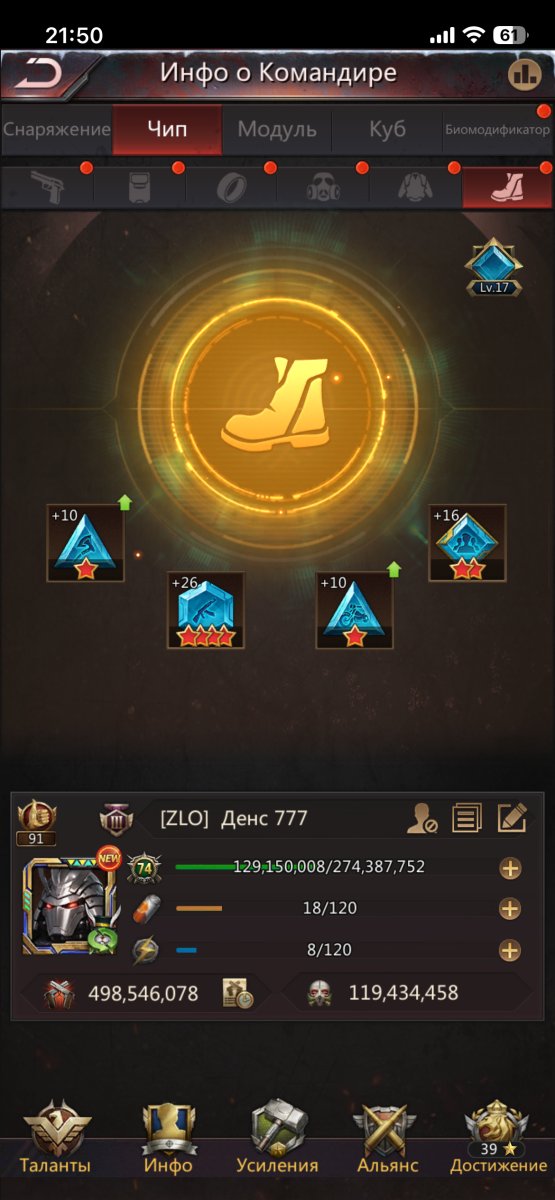555x1200 pixels.
Task: Switch to the Модуль tab
Action: [x=277, y=130]
